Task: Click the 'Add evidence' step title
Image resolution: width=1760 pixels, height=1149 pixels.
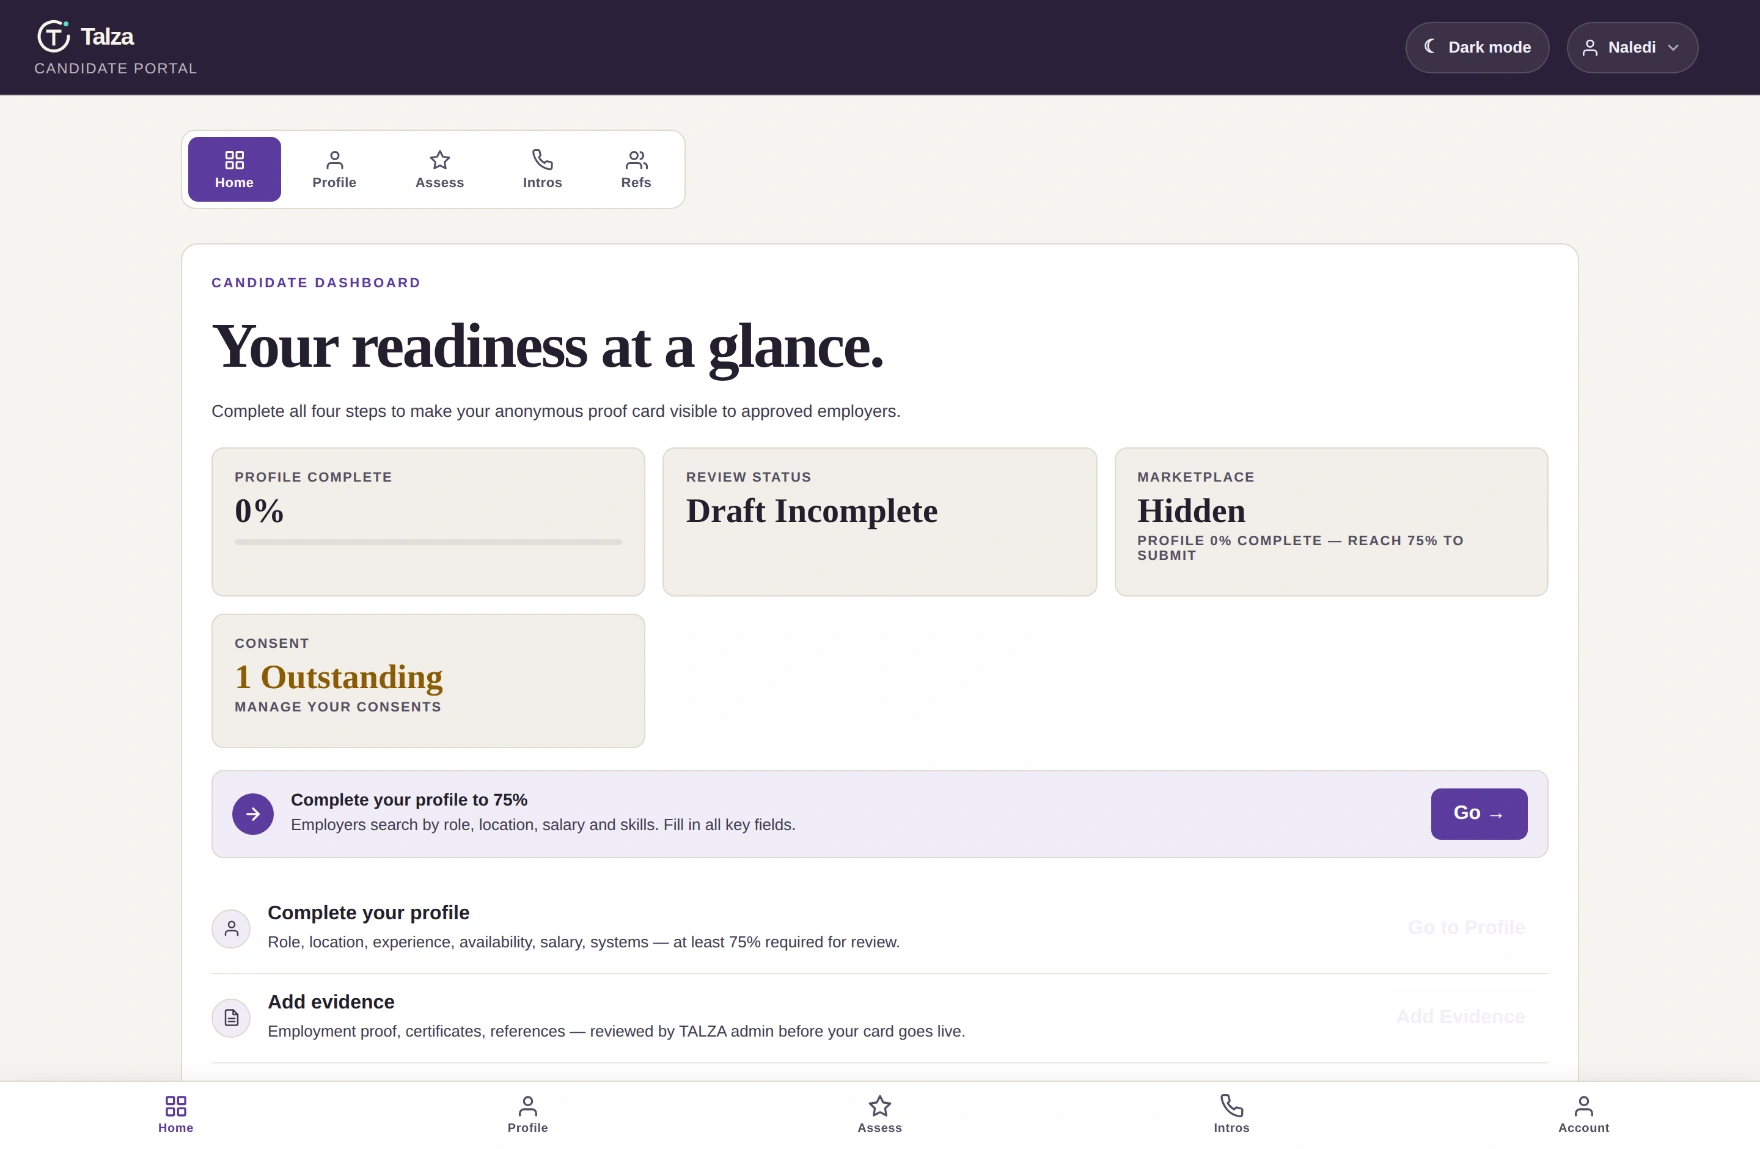Action: [331, 1002]
